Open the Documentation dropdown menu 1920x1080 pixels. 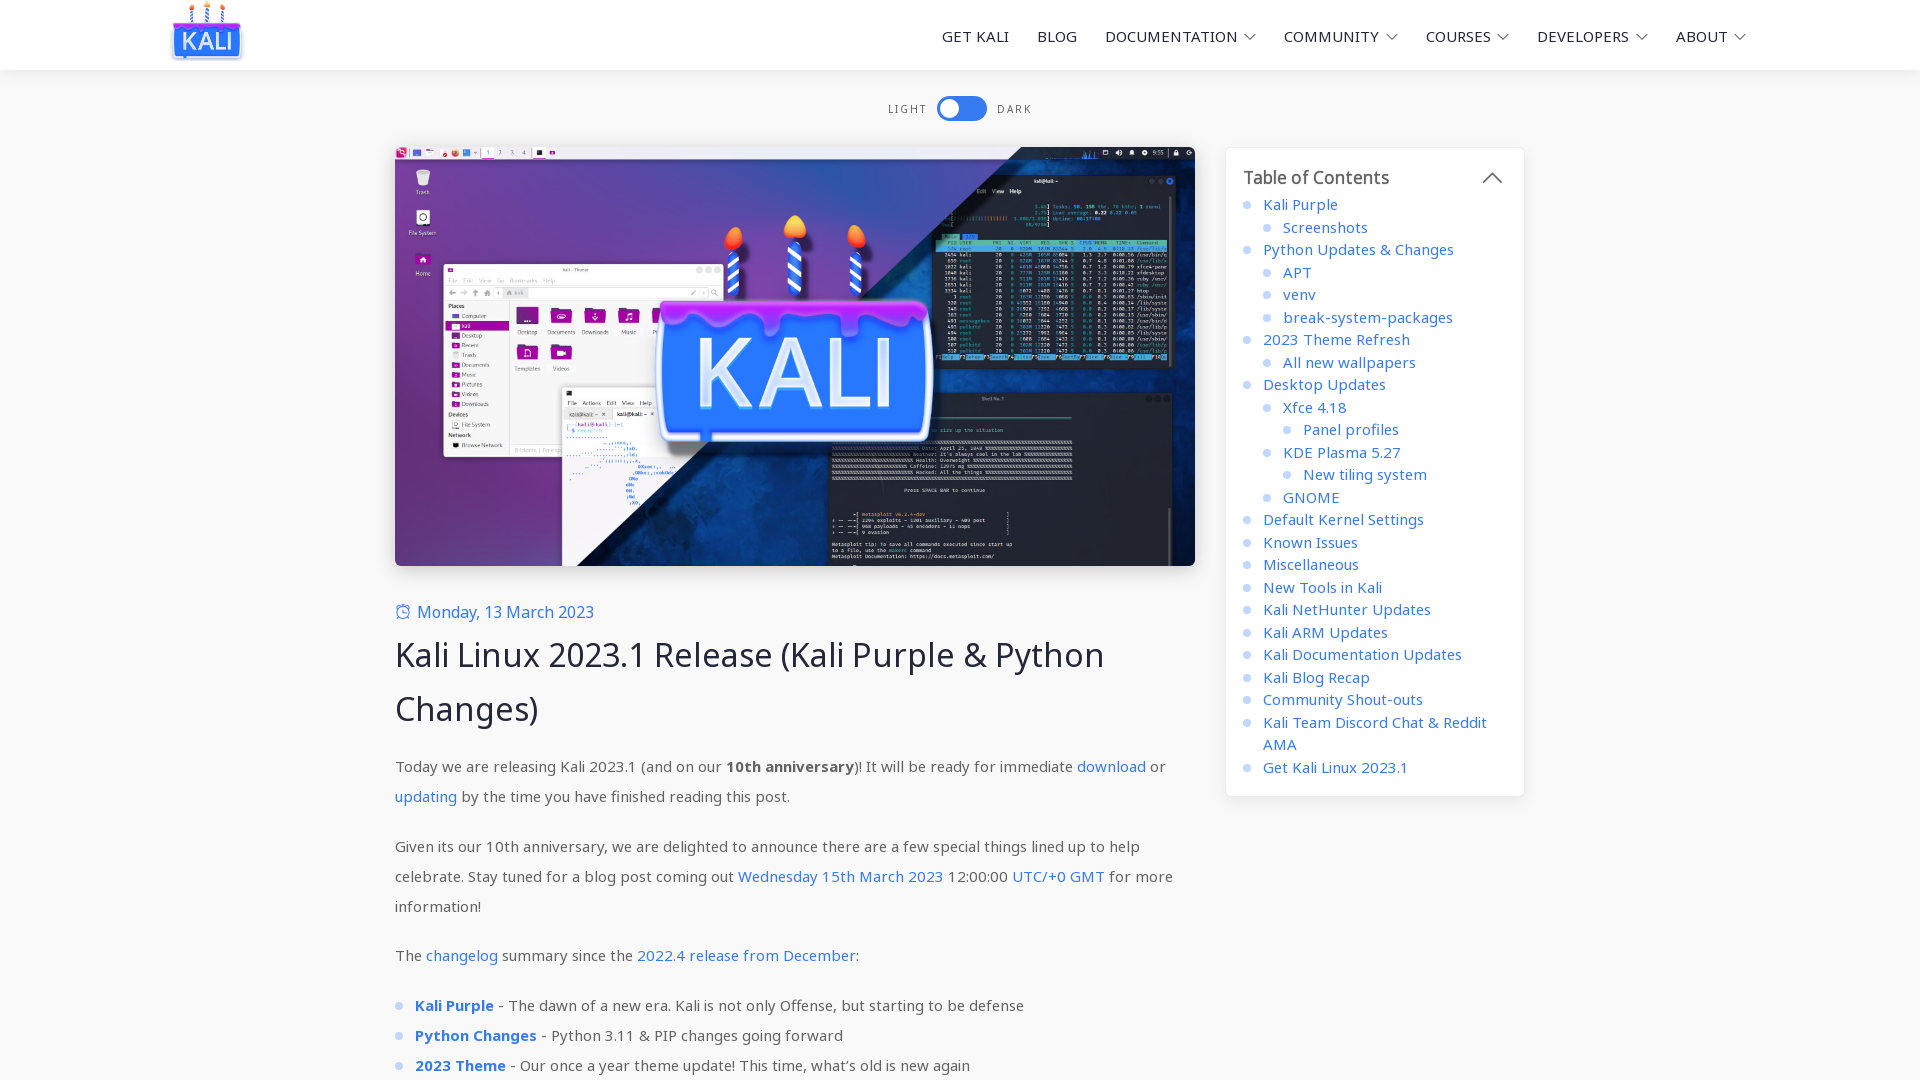point(1179,36)
